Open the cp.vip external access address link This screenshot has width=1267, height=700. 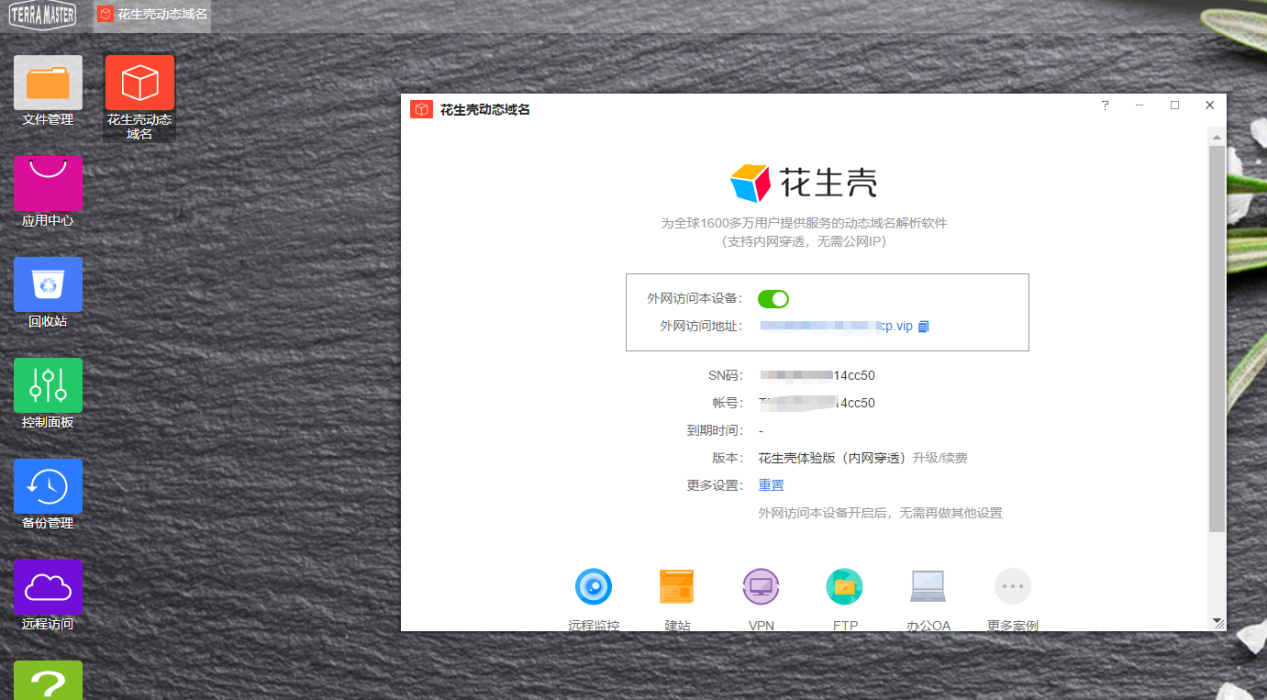point(836,327)
